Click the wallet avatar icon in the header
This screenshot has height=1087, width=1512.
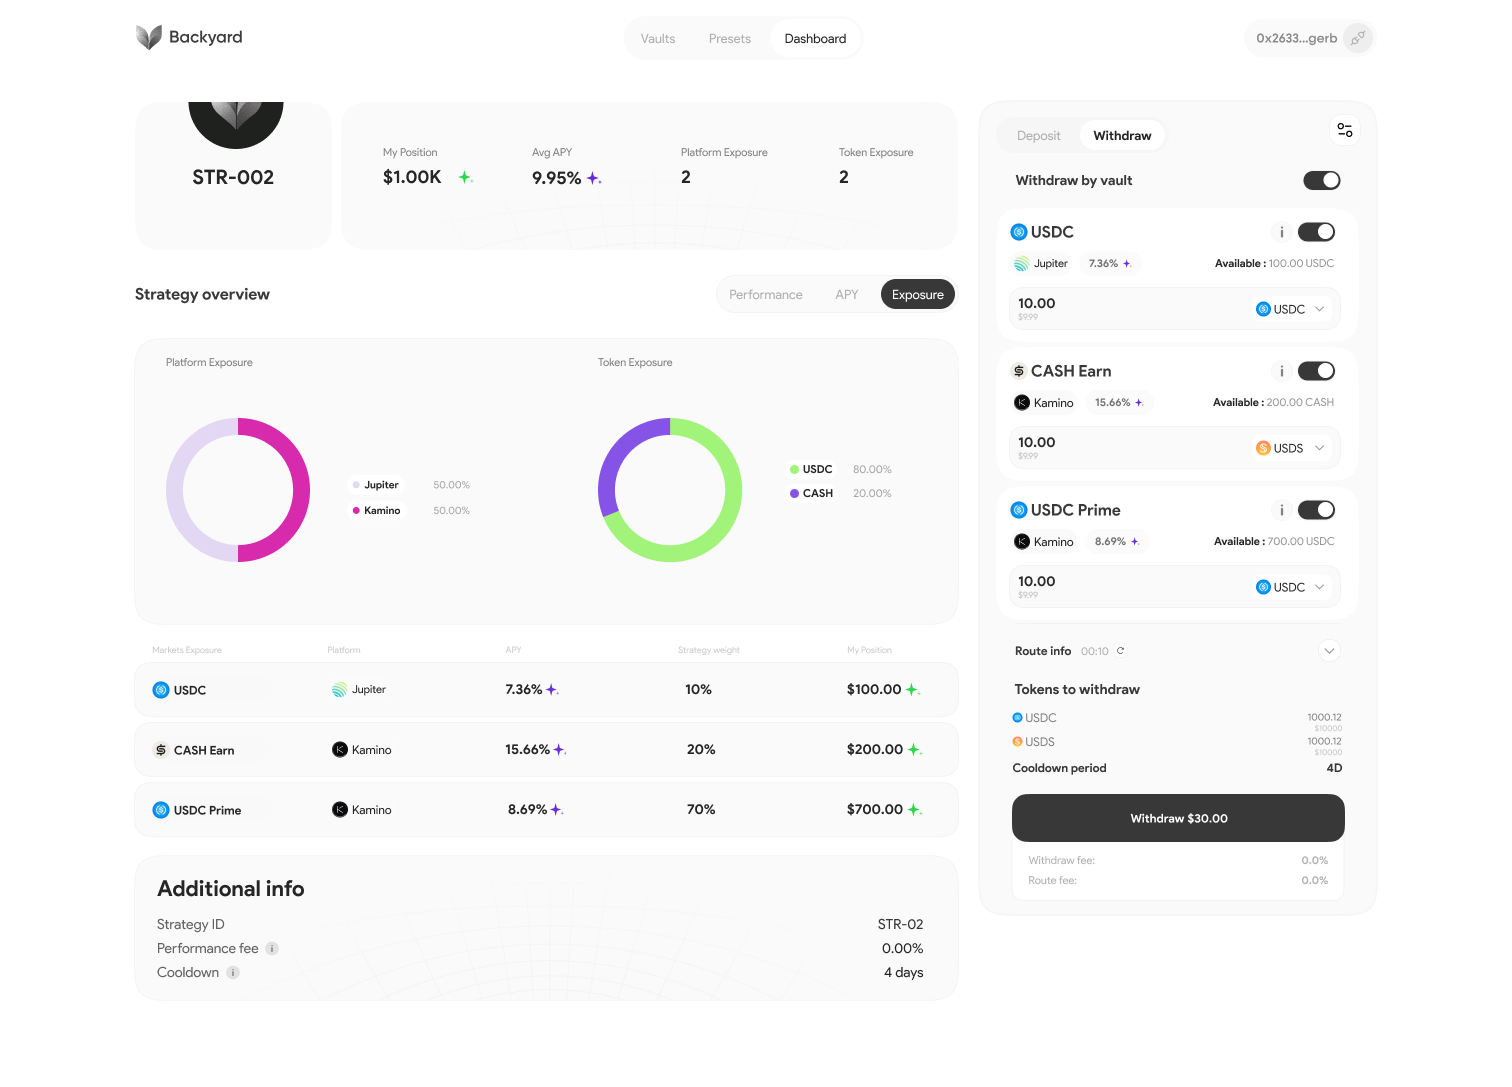click(x=1357, y=37)
